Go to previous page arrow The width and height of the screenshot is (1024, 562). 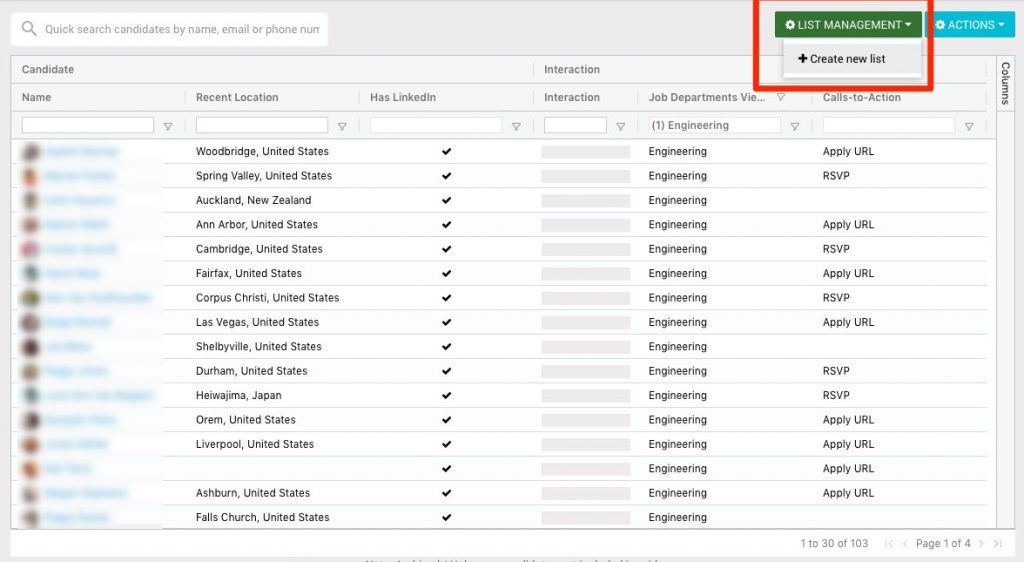point(905,543)
